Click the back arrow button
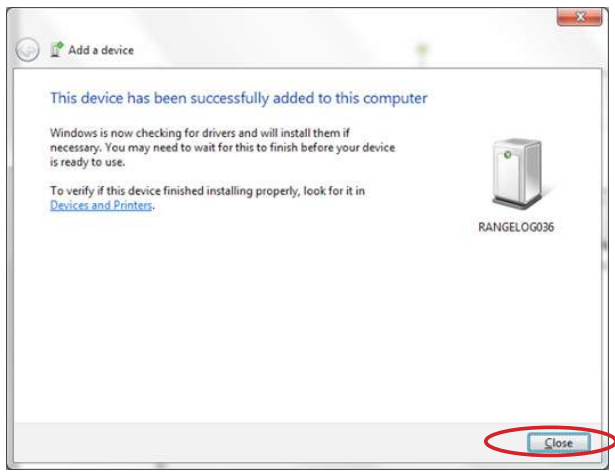This screenshot has width=615, height=474. 28,50
